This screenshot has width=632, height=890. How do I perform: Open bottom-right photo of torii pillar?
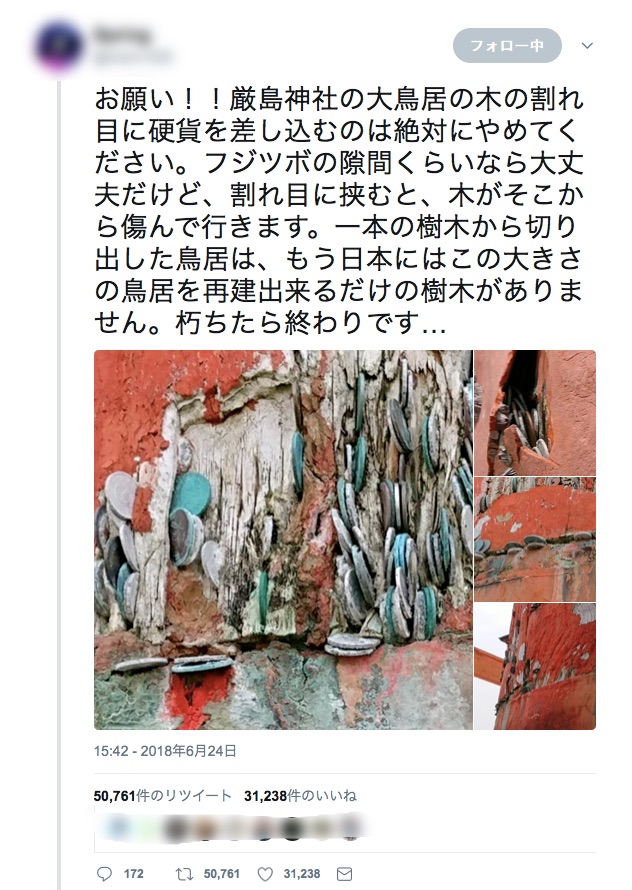[535, 666]
